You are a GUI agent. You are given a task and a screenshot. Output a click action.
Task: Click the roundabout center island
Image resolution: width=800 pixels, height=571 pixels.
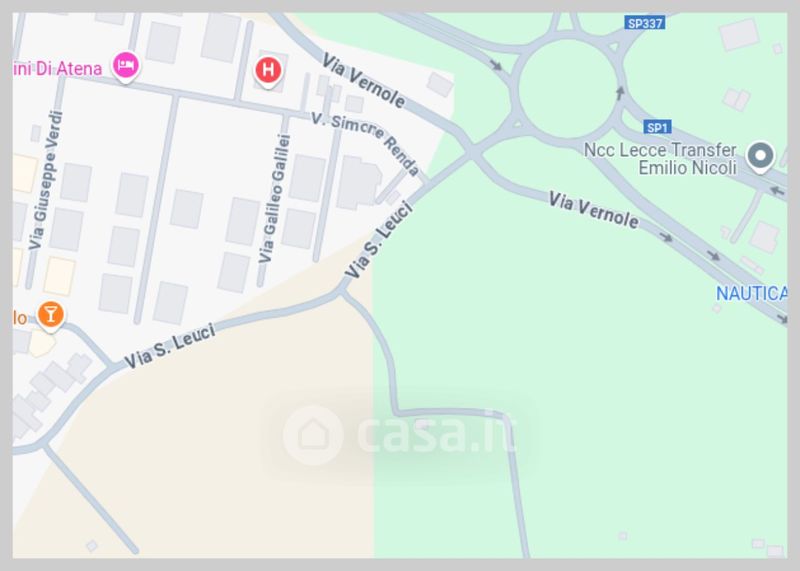(x=567, y=88)
